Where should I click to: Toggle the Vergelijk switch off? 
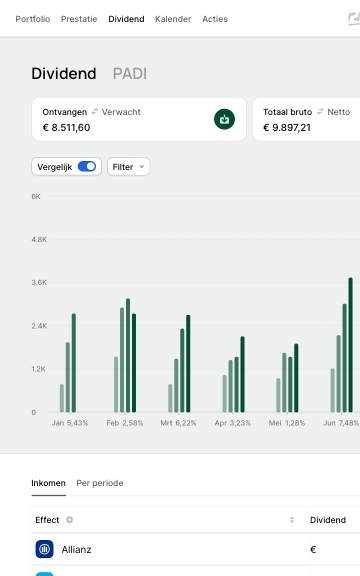(87, 167)
